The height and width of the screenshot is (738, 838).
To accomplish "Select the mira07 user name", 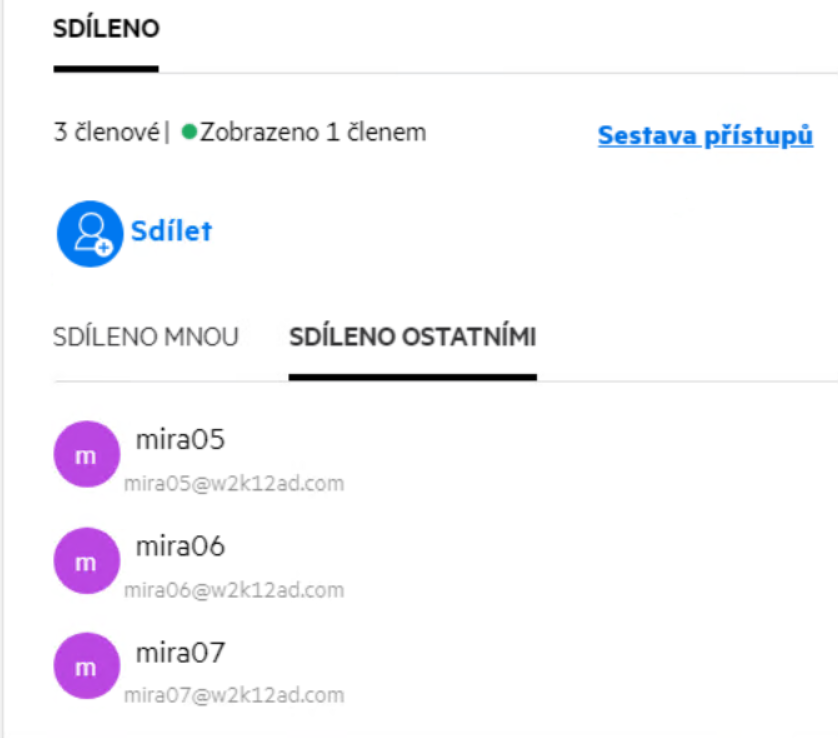I will (180, 653).
